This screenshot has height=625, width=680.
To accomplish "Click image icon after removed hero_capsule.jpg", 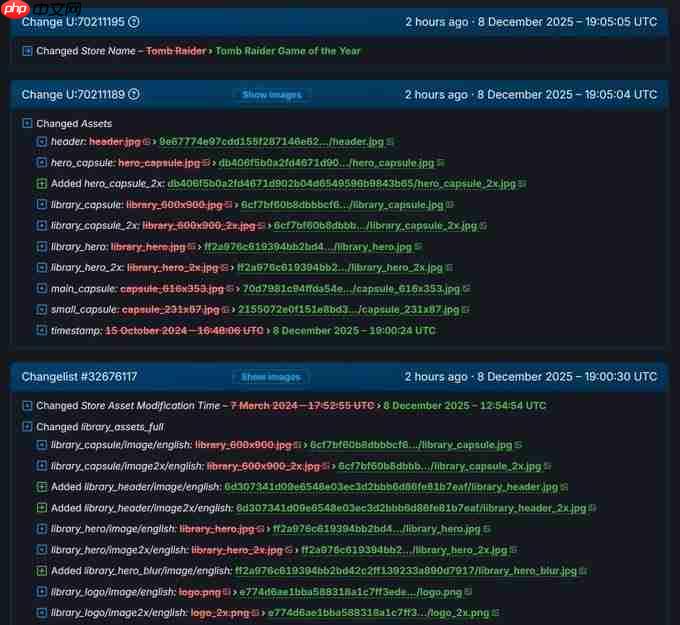I will coord(206,163).
